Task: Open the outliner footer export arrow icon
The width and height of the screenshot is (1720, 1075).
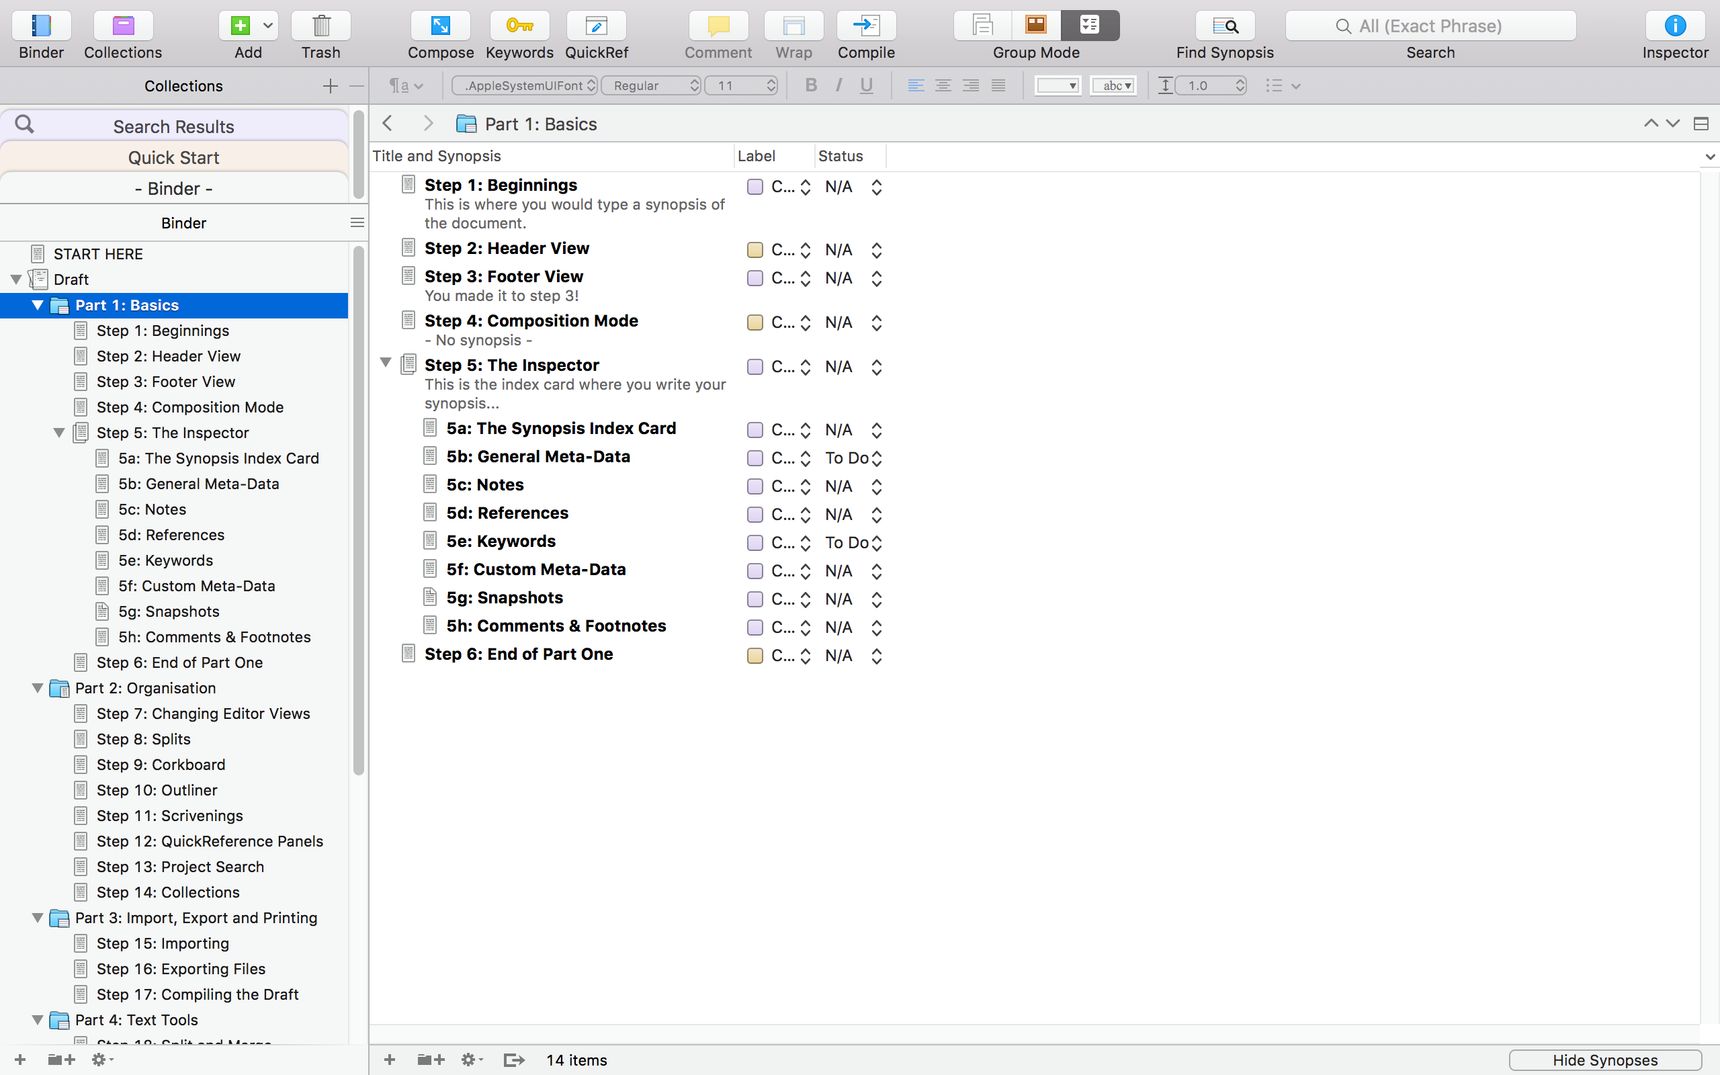Action: tap(514, 1059)
